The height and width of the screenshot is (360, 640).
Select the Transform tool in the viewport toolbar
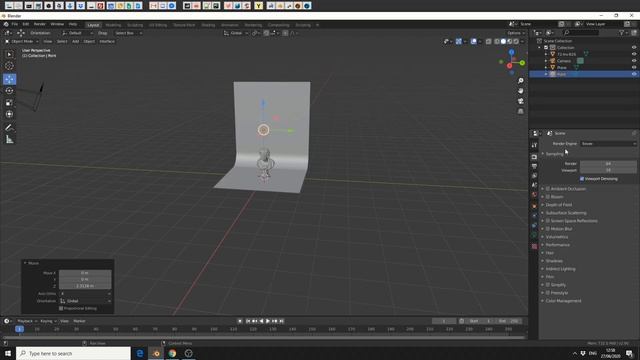(x=9, y=114)
